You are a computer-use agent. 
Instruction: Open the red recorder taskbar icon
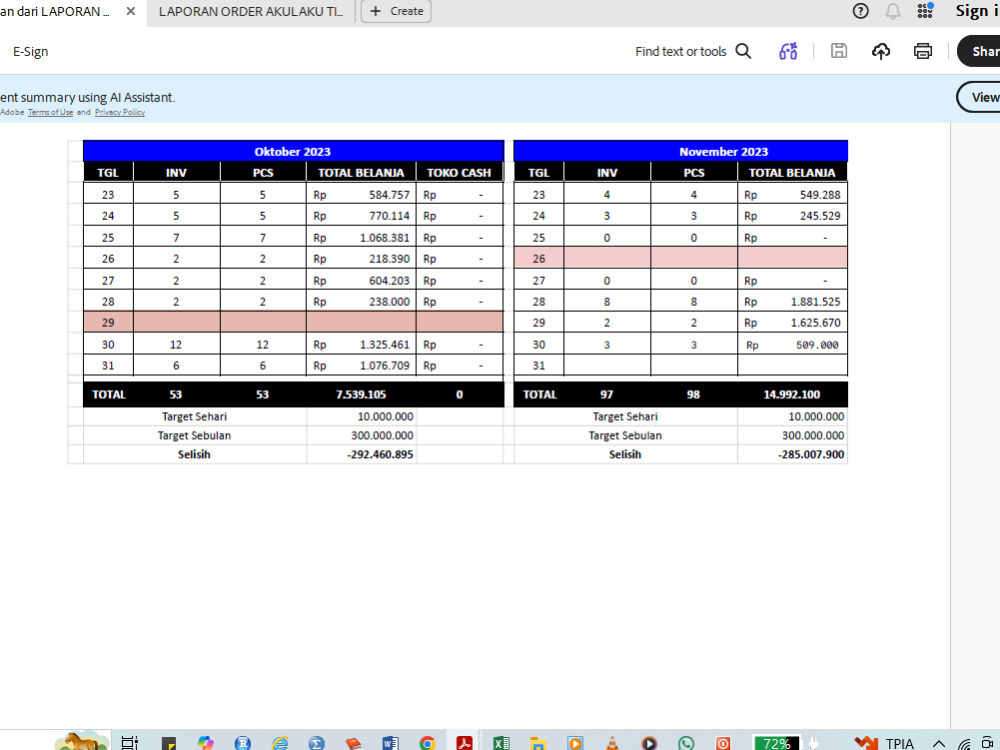click(x=723, y=743)
